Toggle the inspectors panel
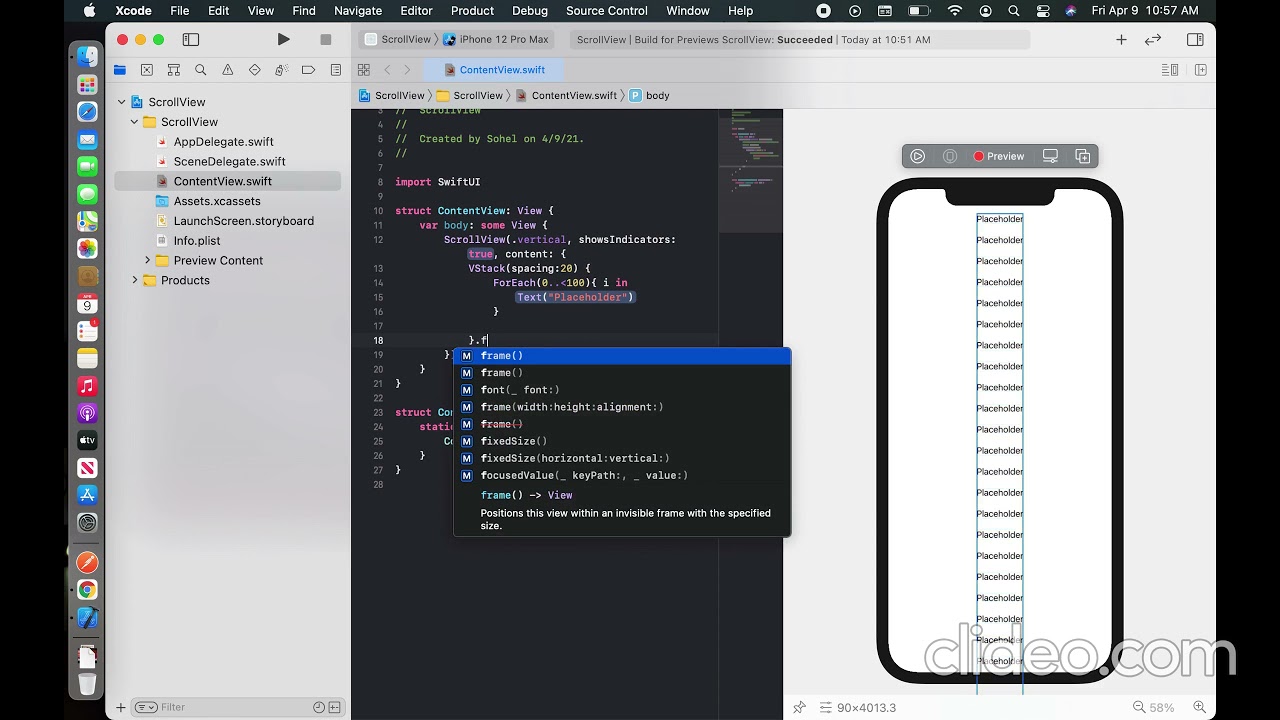The height and width of the screenshot is (720, 1280). (1195, 40)
